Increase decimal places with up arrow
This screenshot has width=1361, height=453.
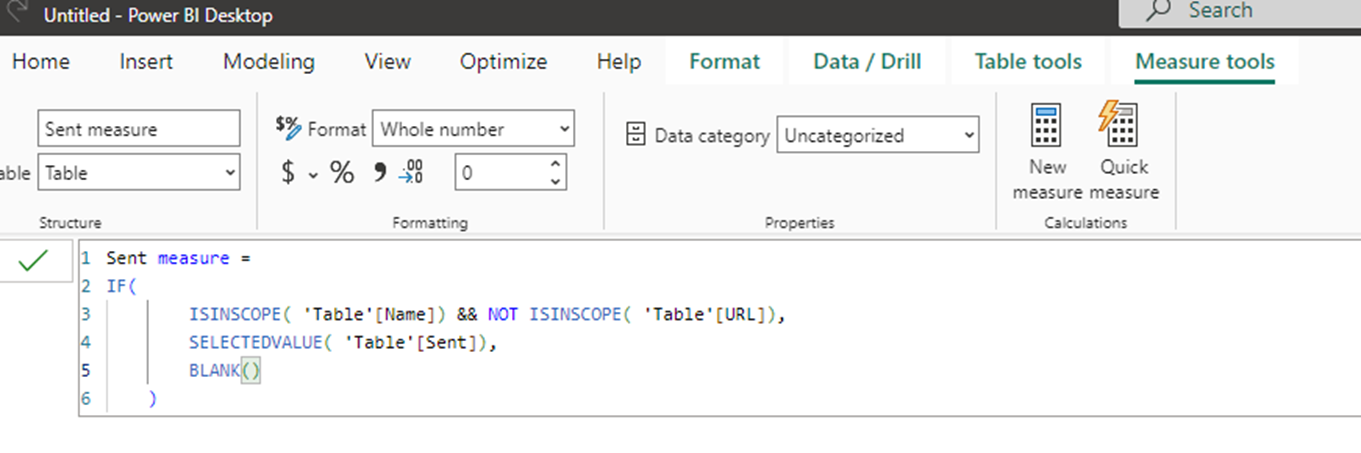click(556, 163)
